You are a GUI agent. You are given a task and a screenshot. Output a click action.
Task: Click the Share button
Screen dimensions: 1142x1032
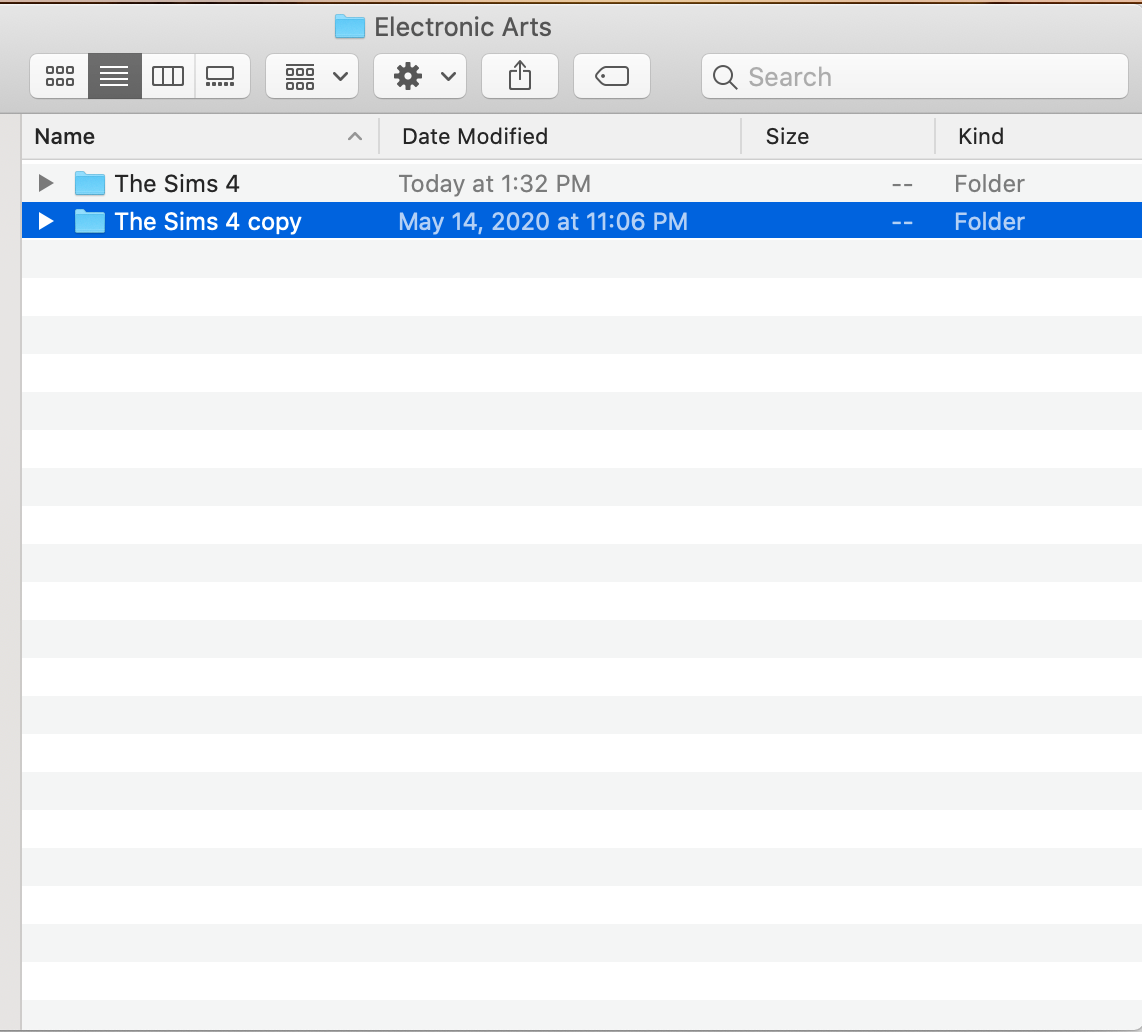(519, 76)
